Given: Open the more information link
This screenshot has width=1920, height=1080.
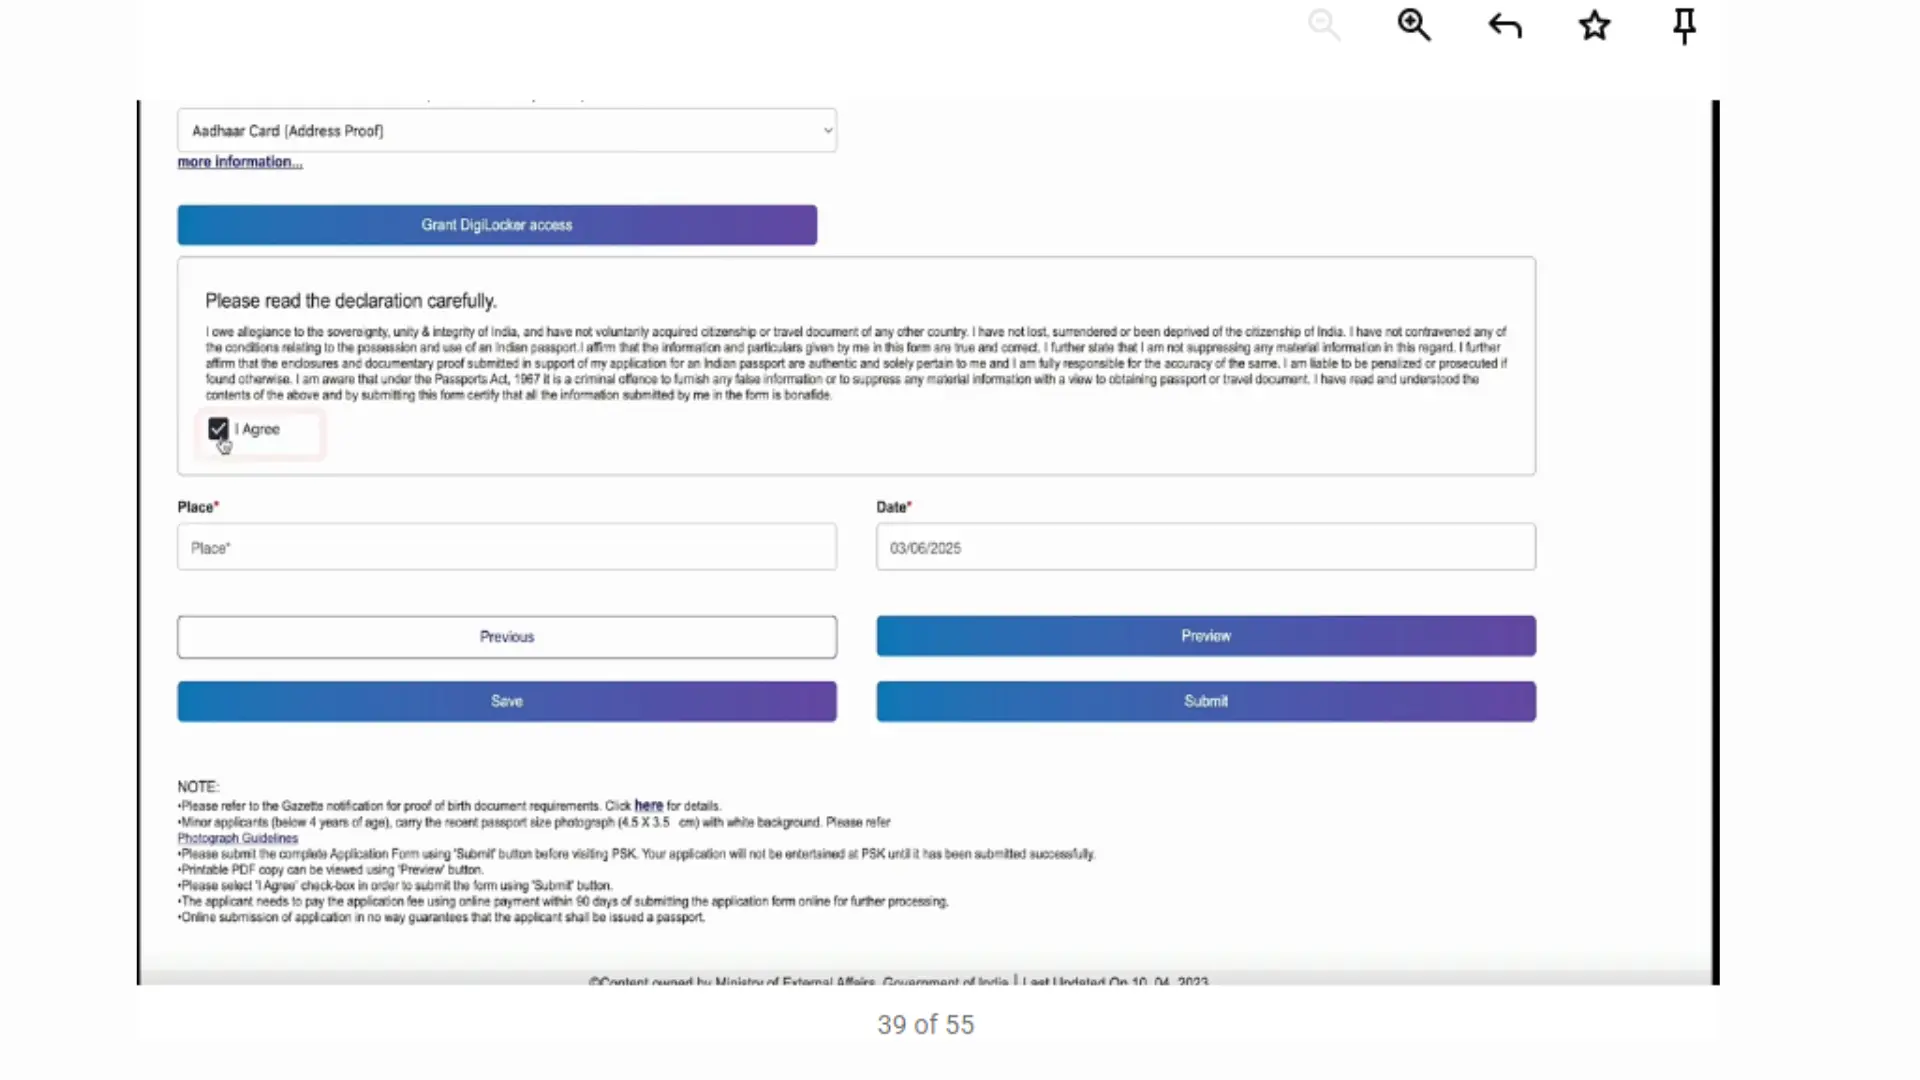Looking at the screenshot, I should point(240,162).
